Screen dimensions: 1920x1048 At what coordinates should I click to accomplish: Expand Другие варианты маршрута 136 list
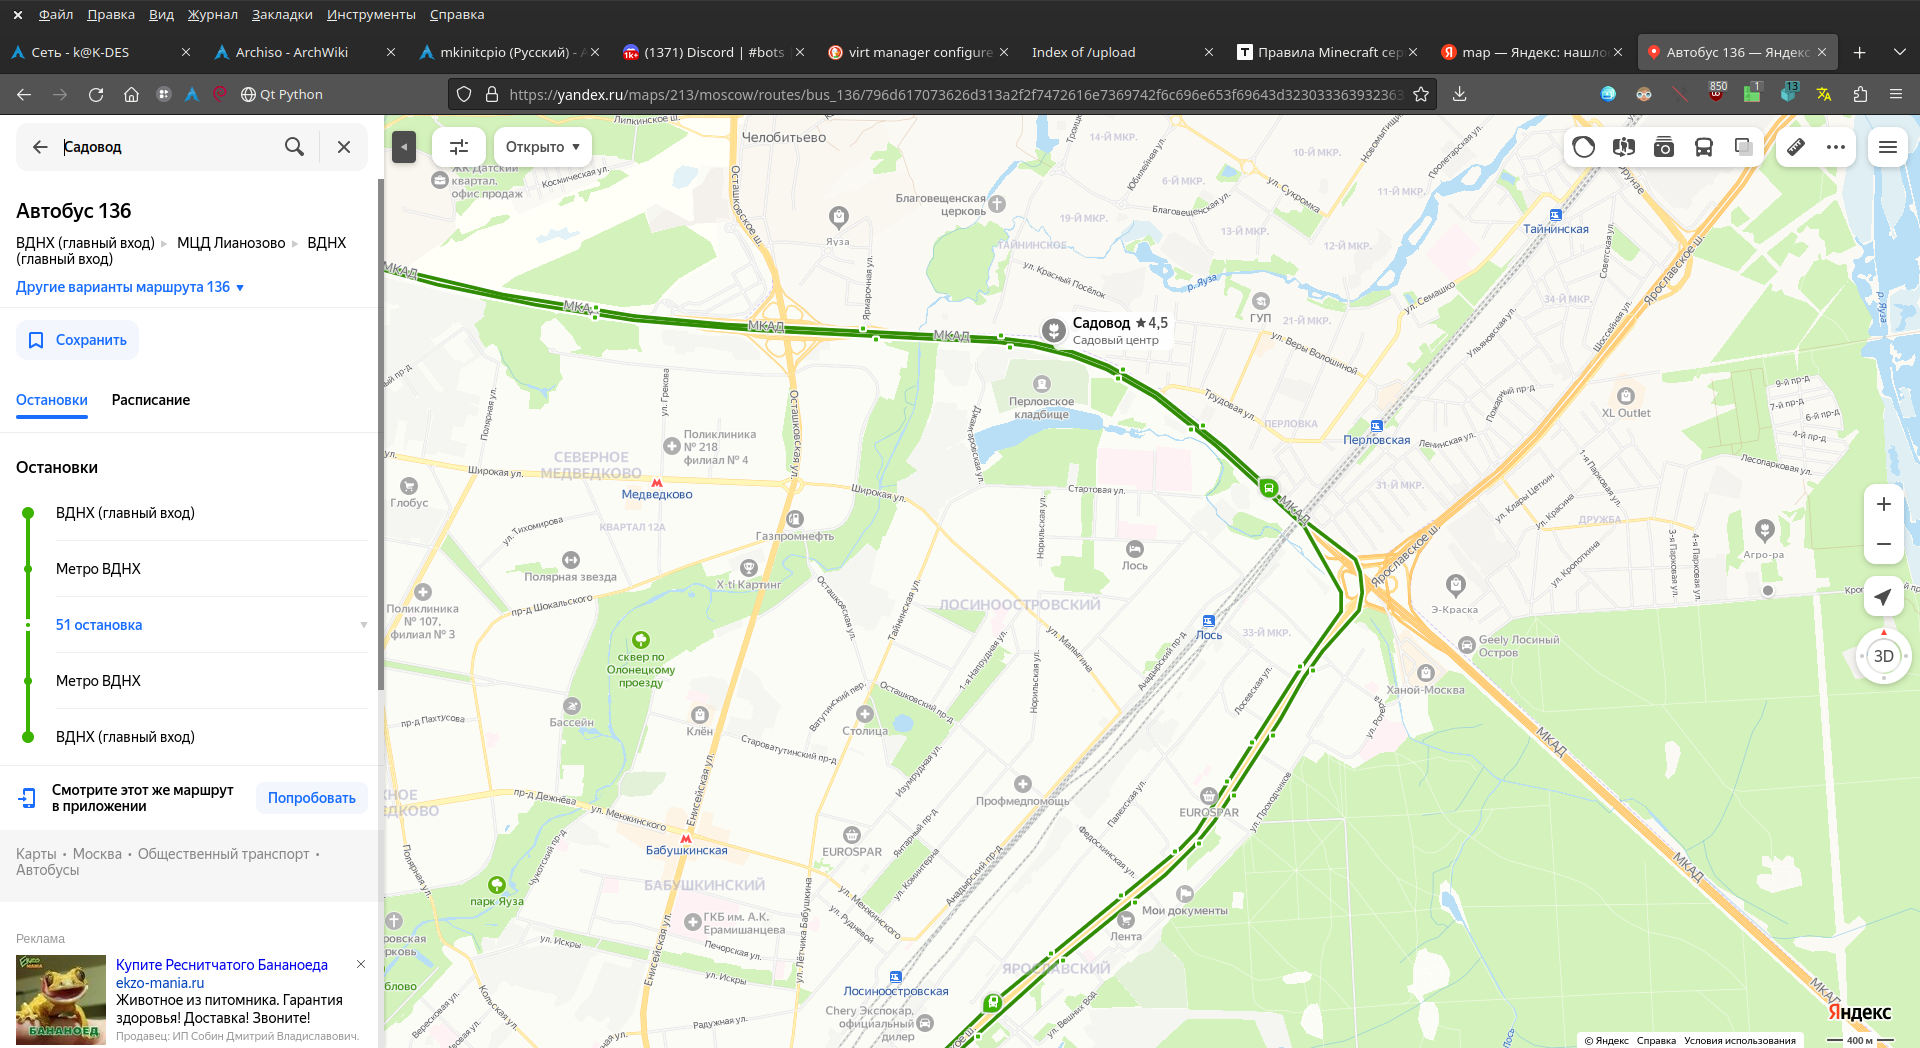(130, 287)
